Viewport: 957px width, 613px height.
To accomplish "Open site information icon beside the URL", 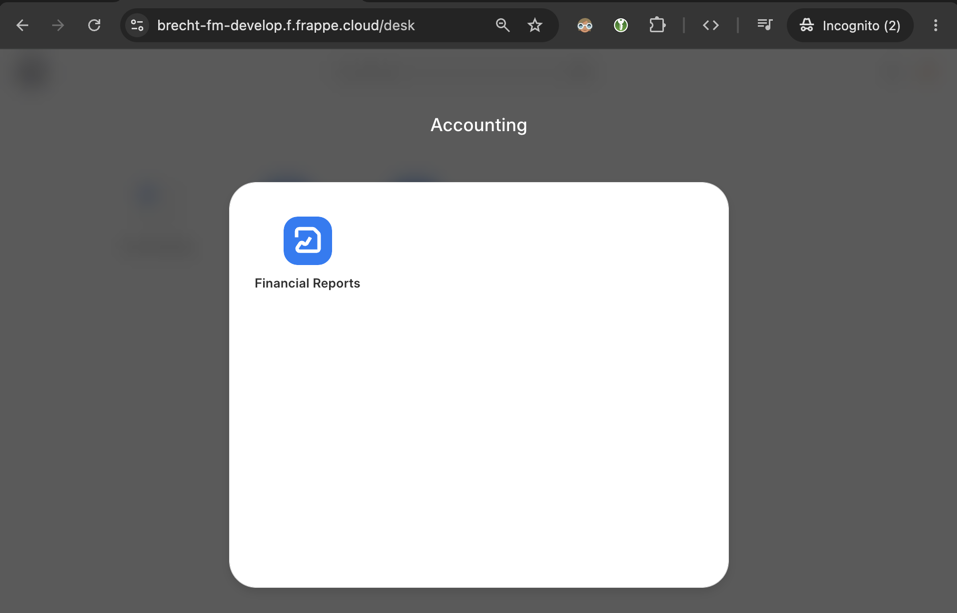I will point(137,25).
